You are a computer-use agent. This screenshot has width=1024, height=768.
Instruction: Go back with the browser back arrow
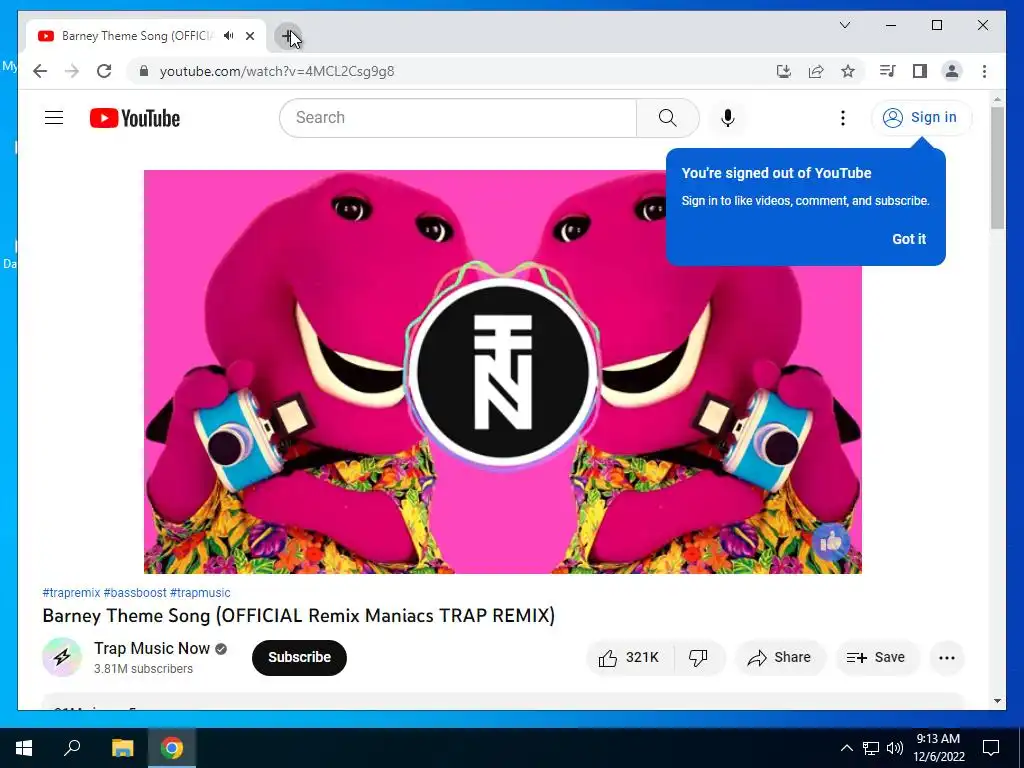point(40,71)
